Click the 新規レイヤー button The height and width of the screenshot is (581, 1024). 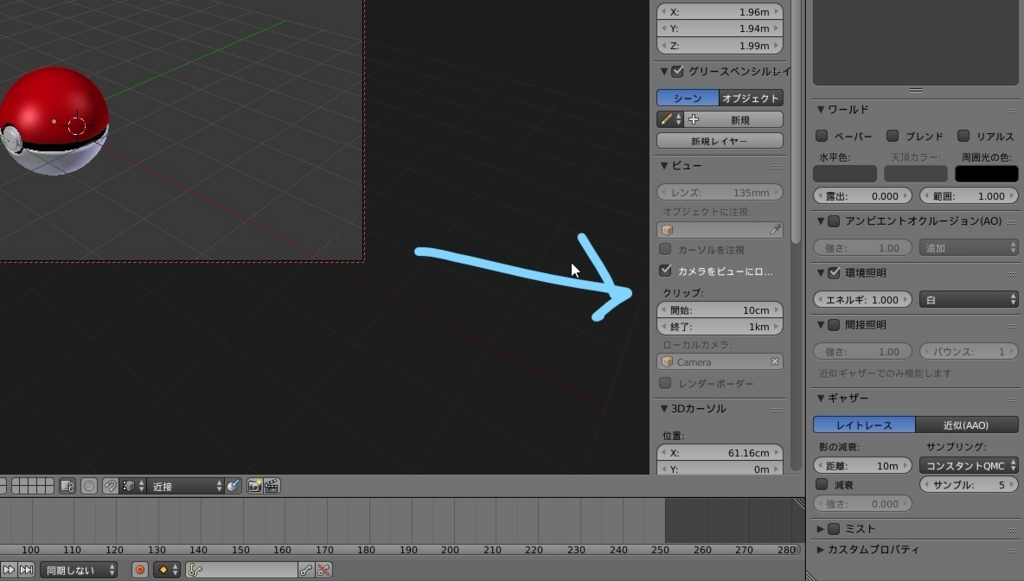click(x=720, y=141)
